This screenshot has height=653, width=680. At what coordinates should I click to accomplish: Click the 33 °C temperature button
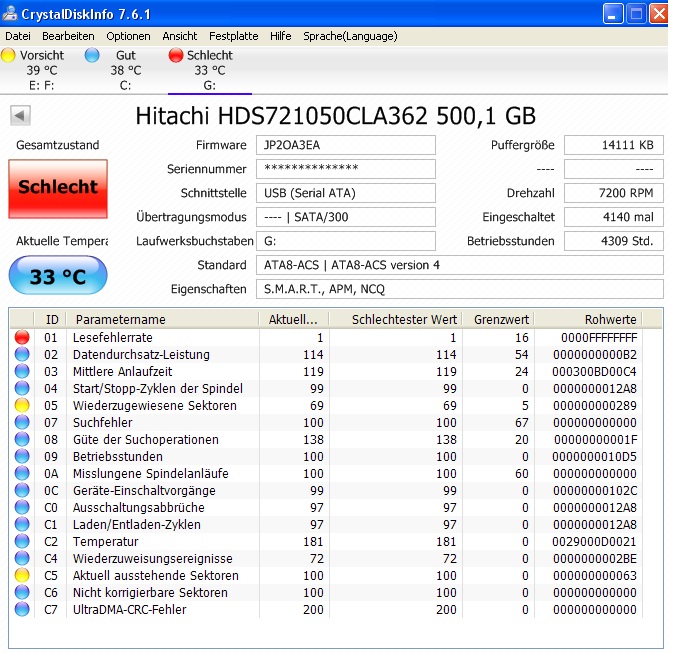click(58, 276)
